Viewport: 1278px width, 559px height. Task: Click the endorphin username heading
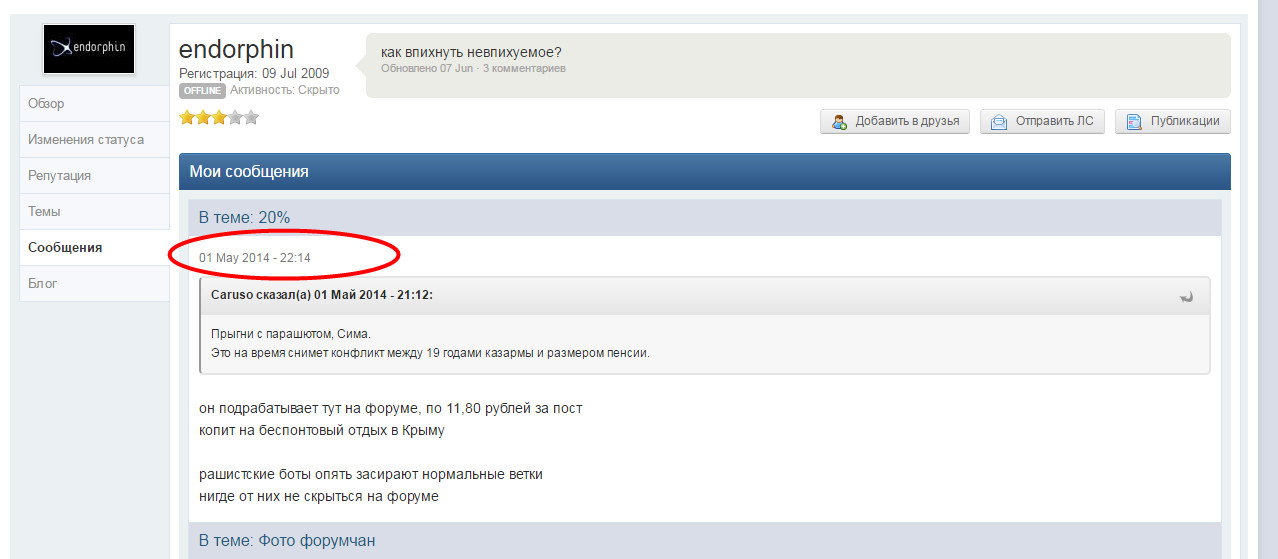pos(236,50)
